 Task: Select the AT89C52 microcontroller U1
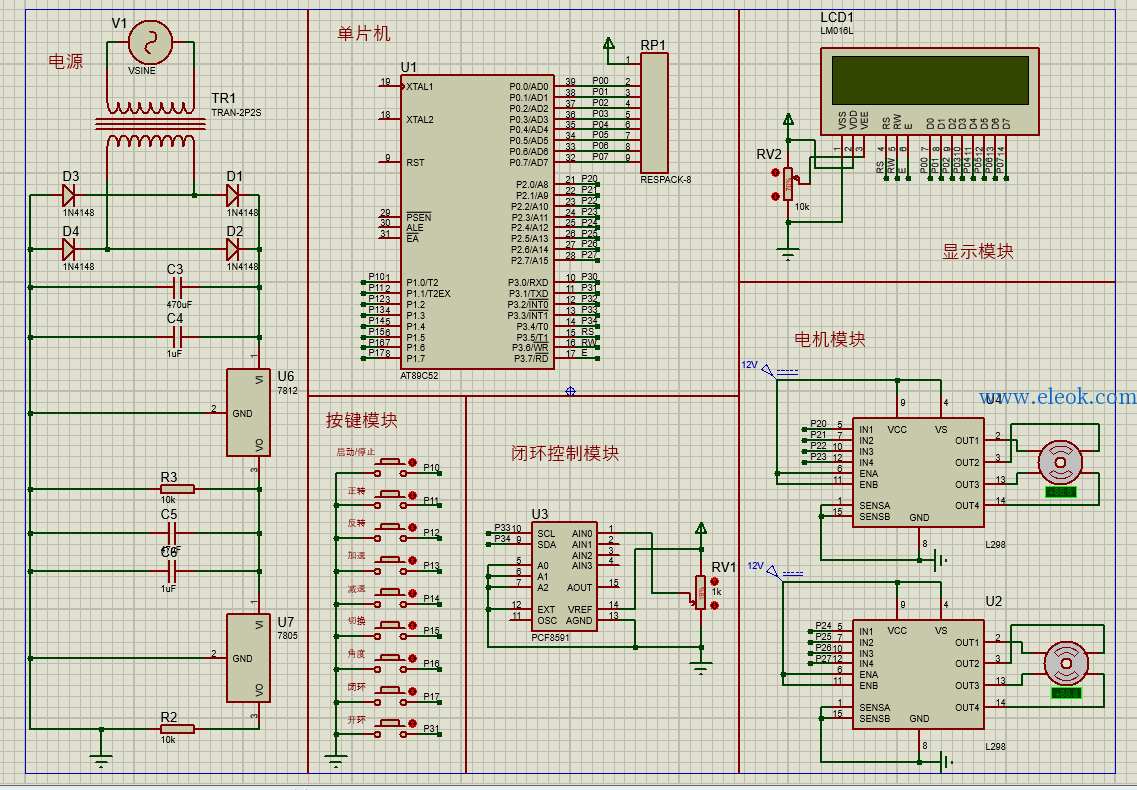tap(477, 222)
